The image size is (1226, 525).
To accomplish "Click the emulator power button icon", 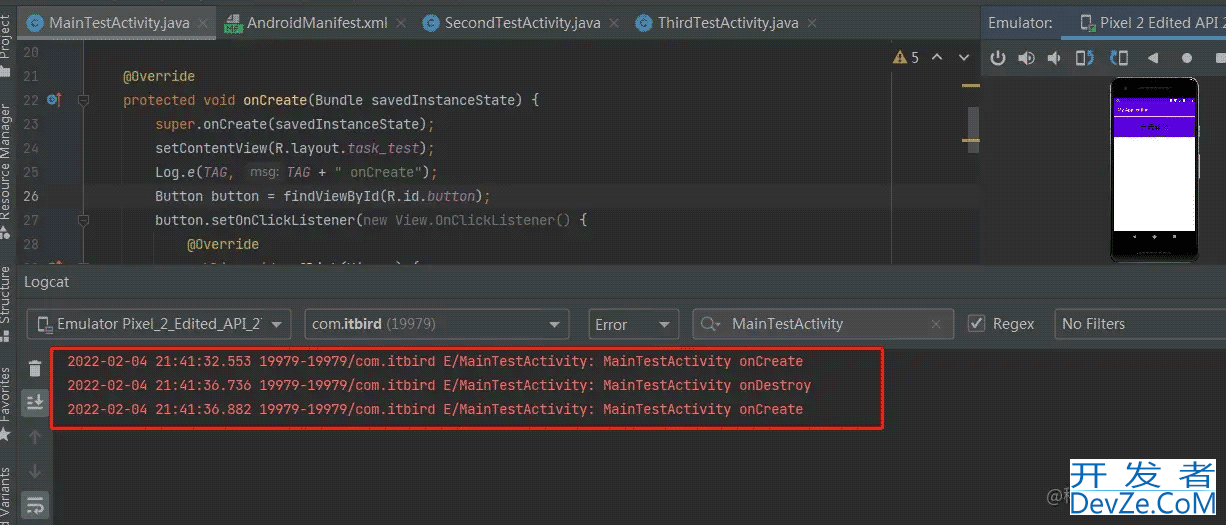I will click(x=997, y=58).
